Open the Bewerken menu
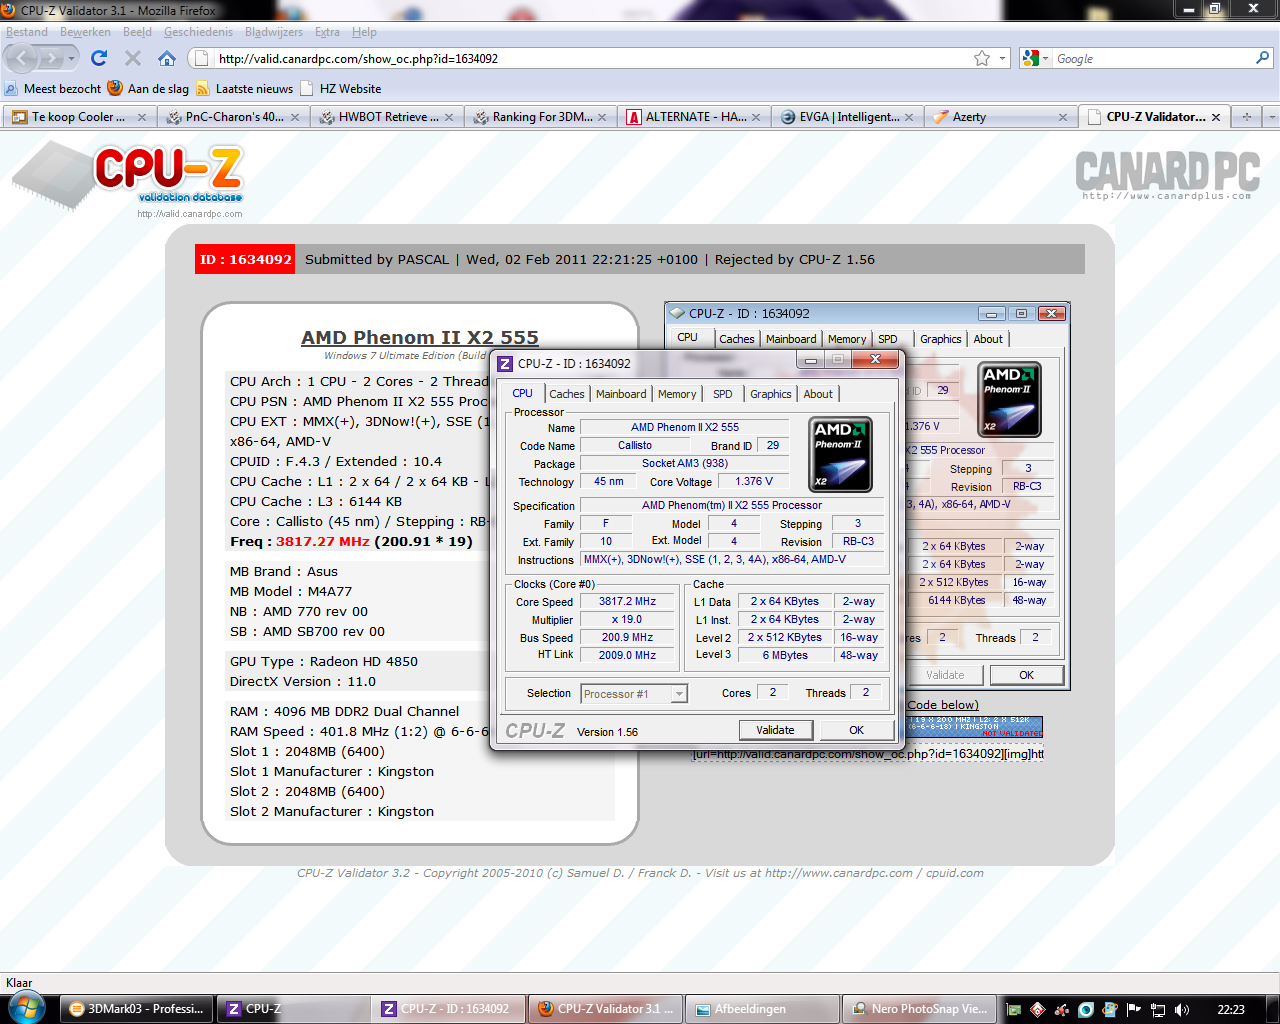This screenshot has width=1280, height=1024. point(85,32)
